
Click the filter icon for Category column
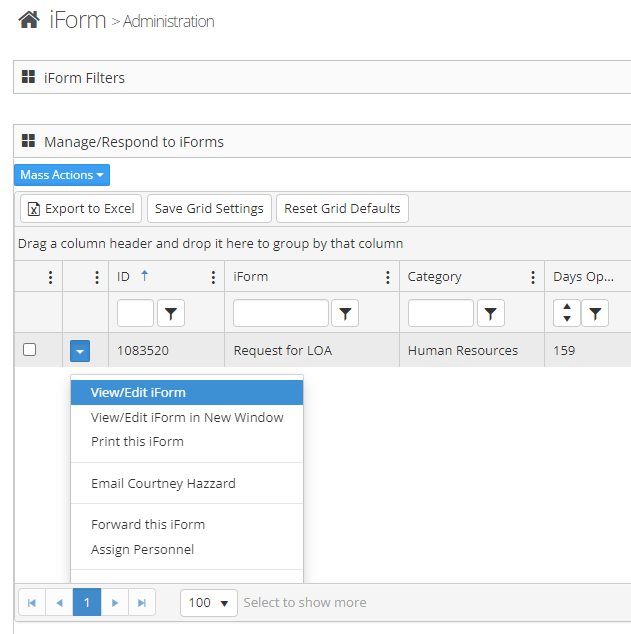tap(490, 314)
